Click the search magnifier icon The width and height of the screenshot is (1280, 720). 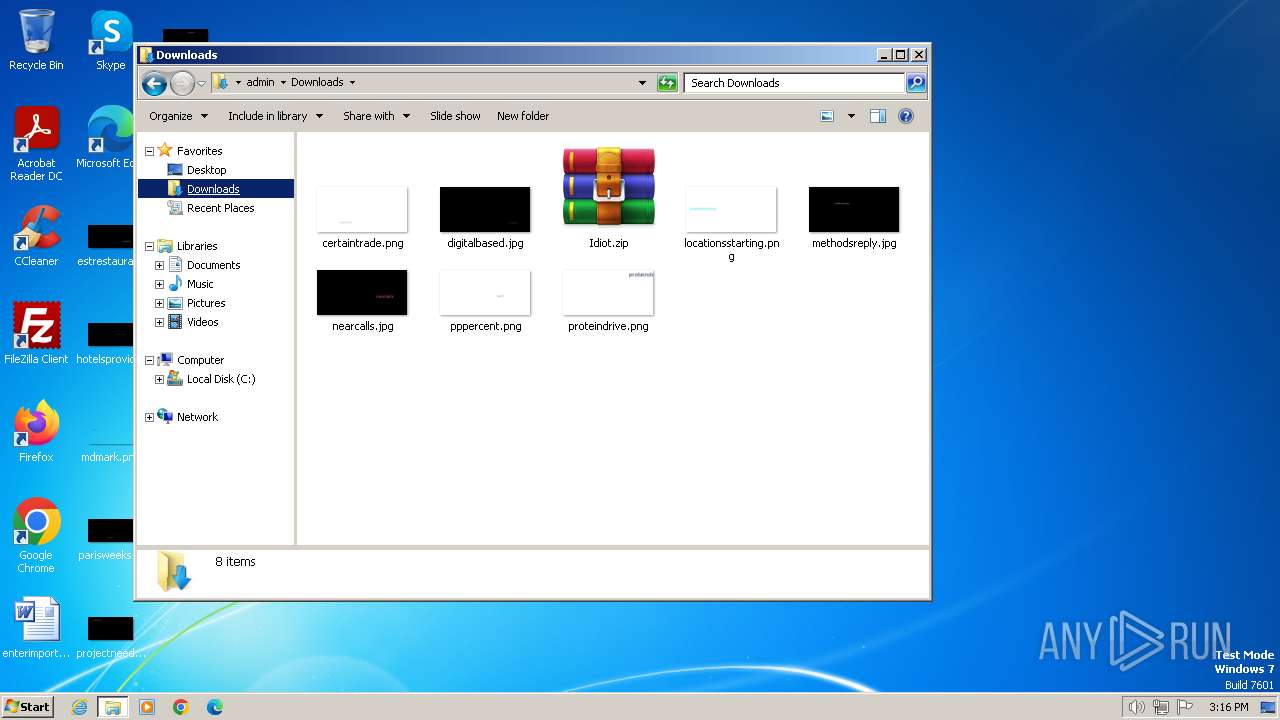click(915, 83)
